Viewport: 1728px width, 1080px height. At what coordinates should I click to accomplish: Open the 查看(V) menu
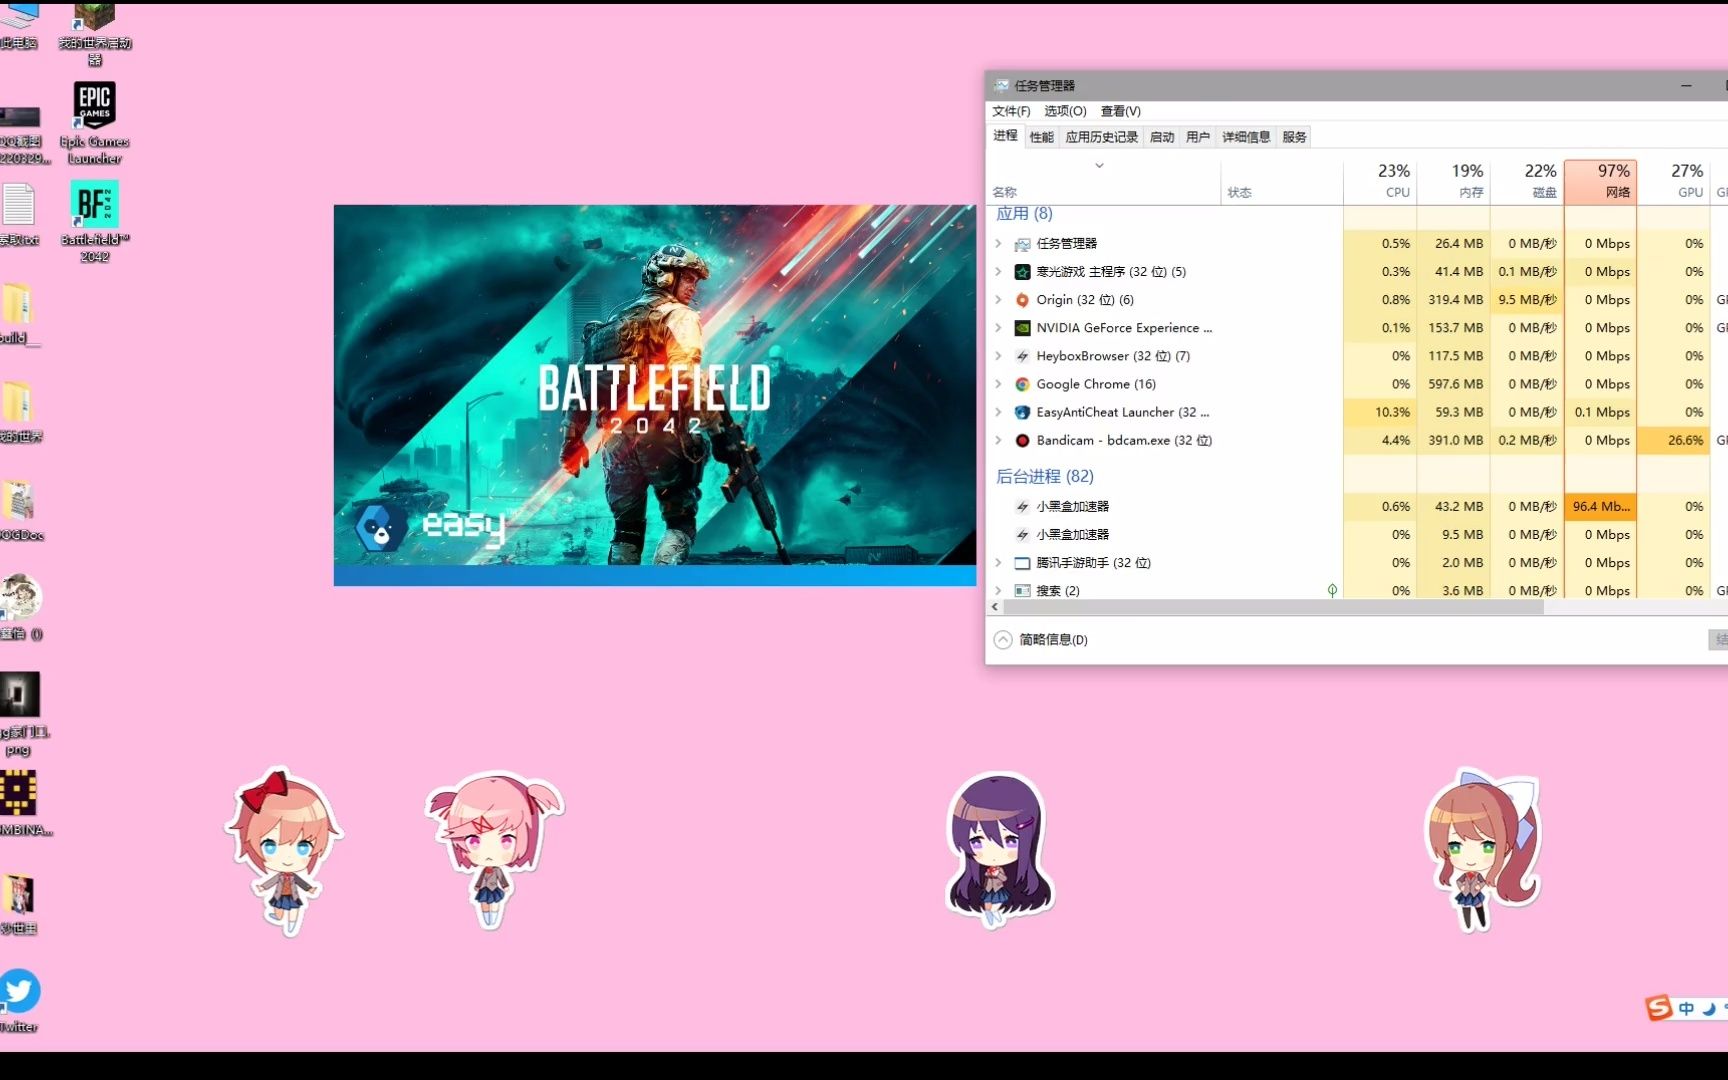click(x=1120, y=111)
